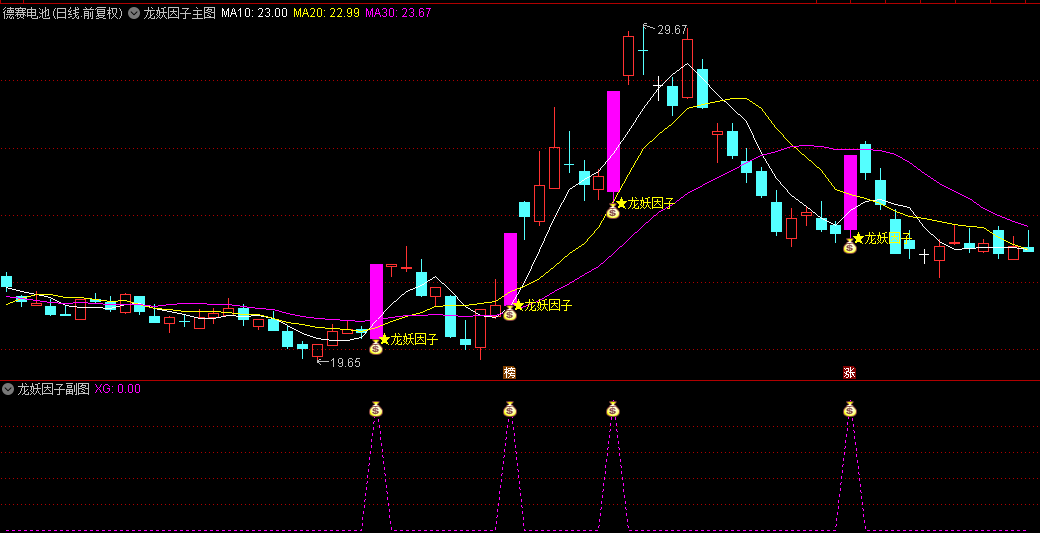This screenshot has width=1040, height=533.
Task: Click the 涨 event marker
Action: (x=850, y=373)
